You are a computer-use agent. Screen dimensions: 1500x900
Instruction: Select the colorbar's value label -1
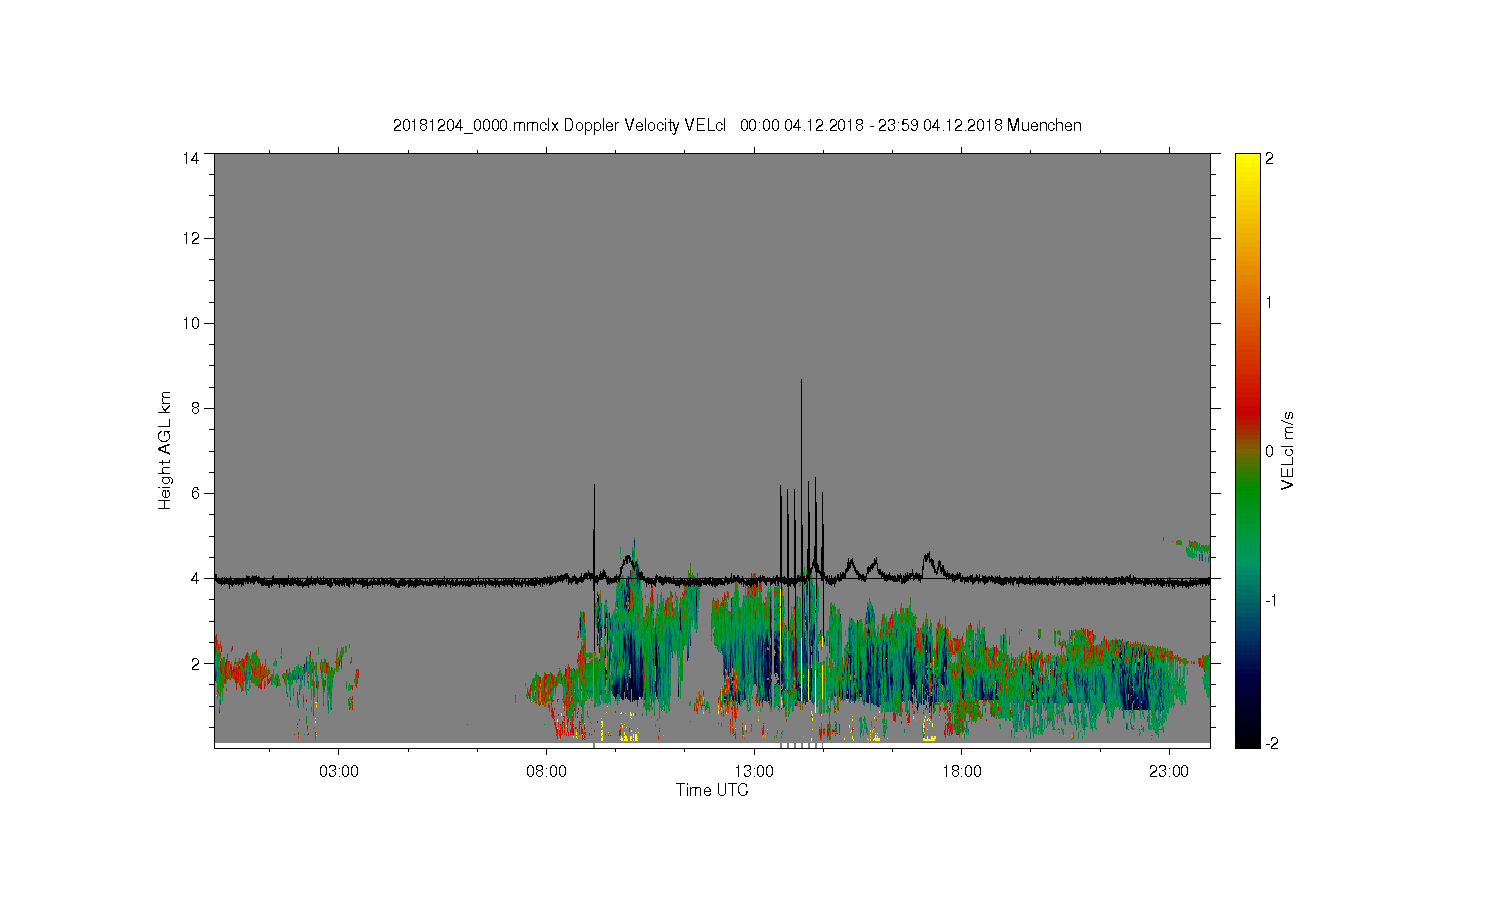point(1269,600)
